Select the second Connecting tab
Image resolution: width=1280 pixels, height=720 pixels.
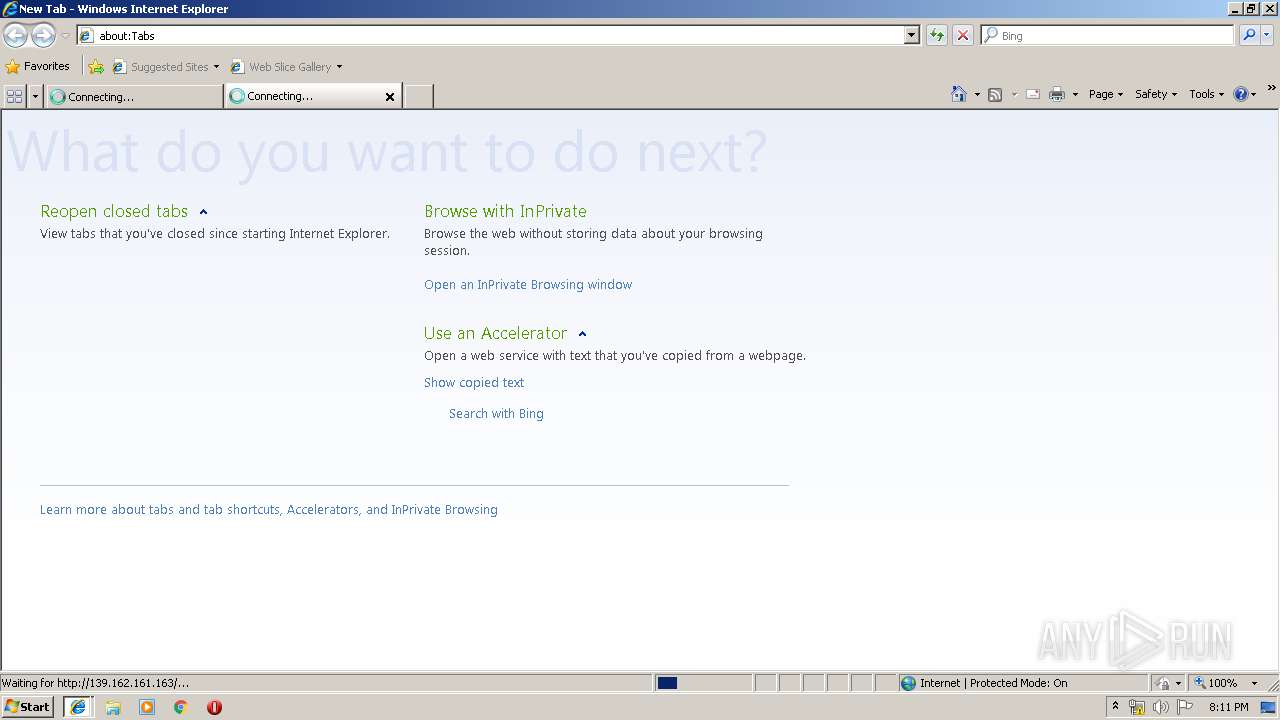pyautogui.click(x=305, y=96)
